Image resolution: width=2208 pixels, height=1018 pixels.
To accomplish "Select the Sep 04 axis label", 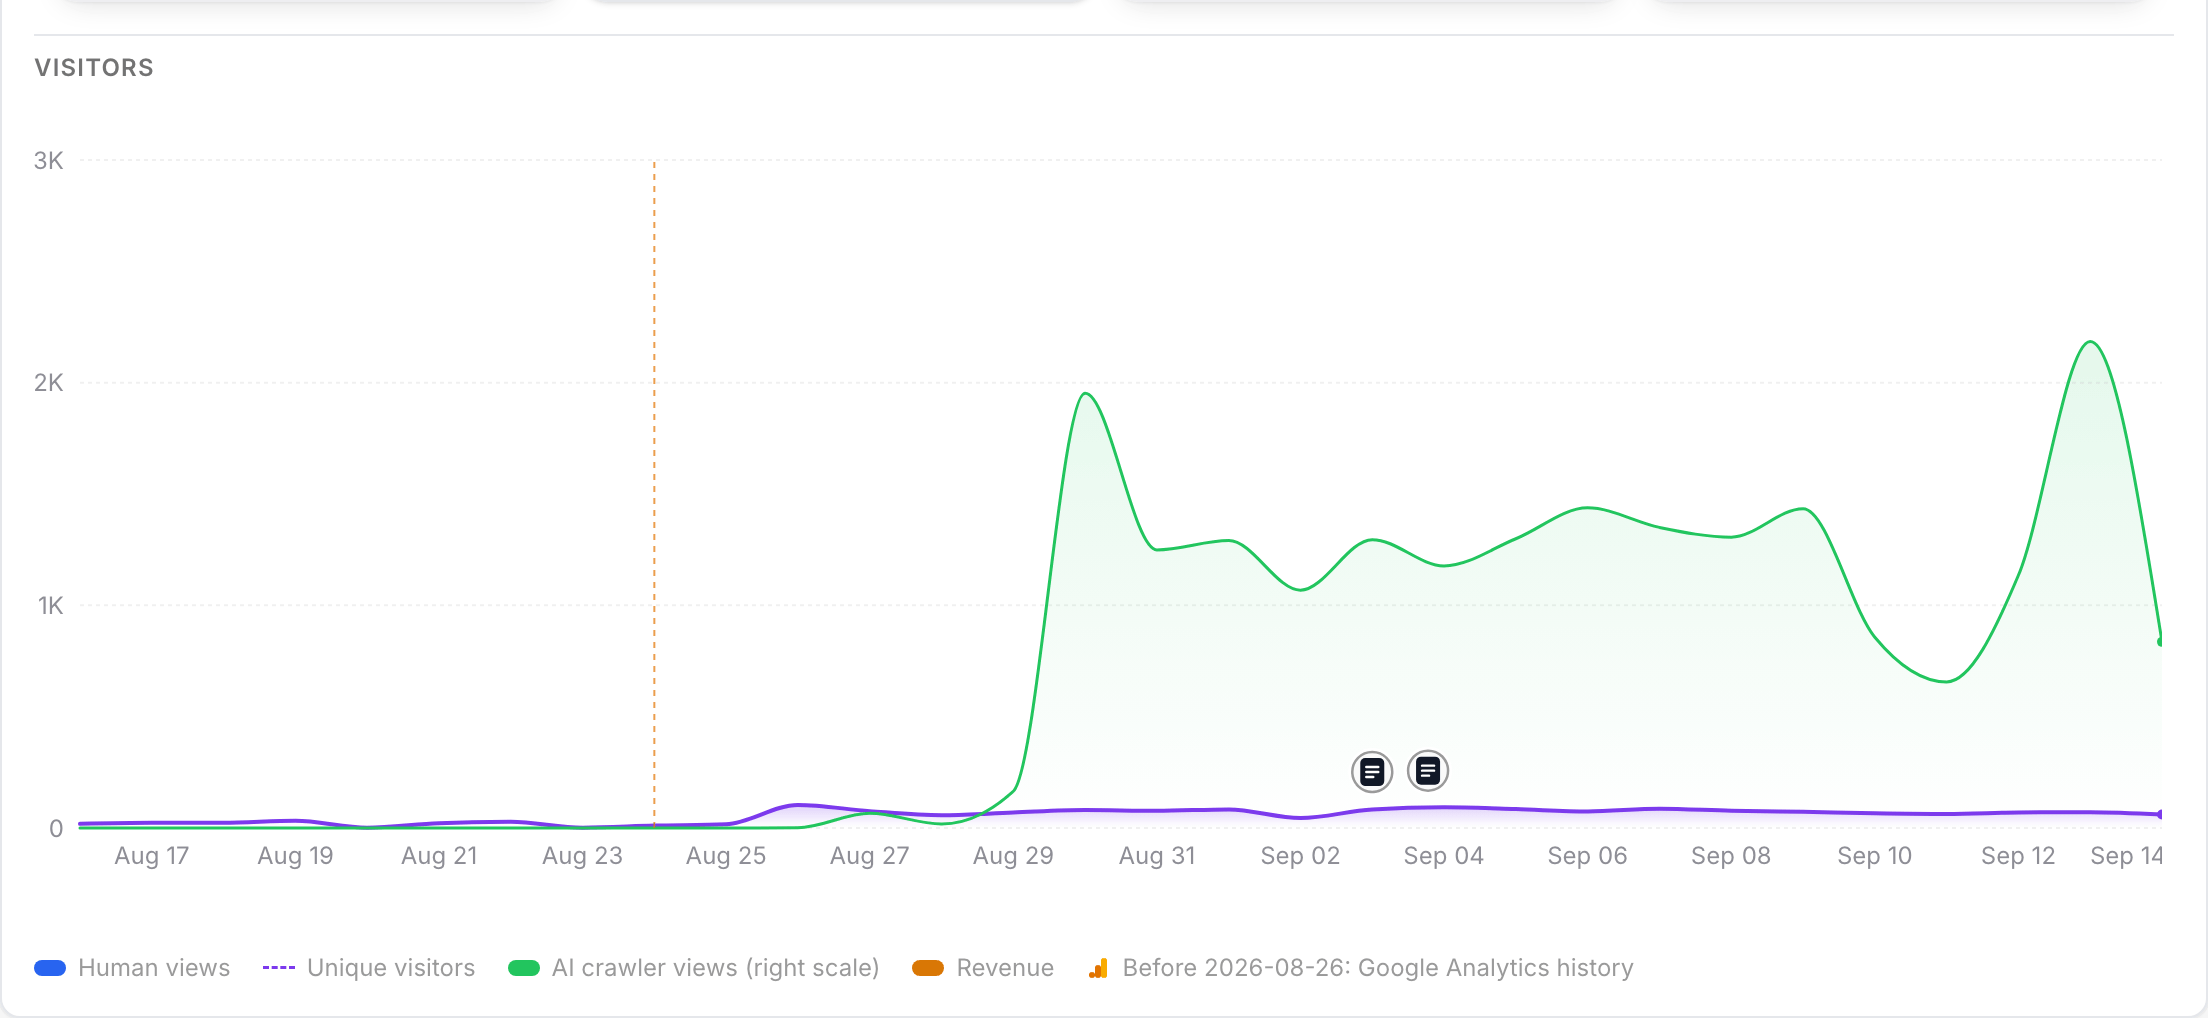I will pos(1443,856).
